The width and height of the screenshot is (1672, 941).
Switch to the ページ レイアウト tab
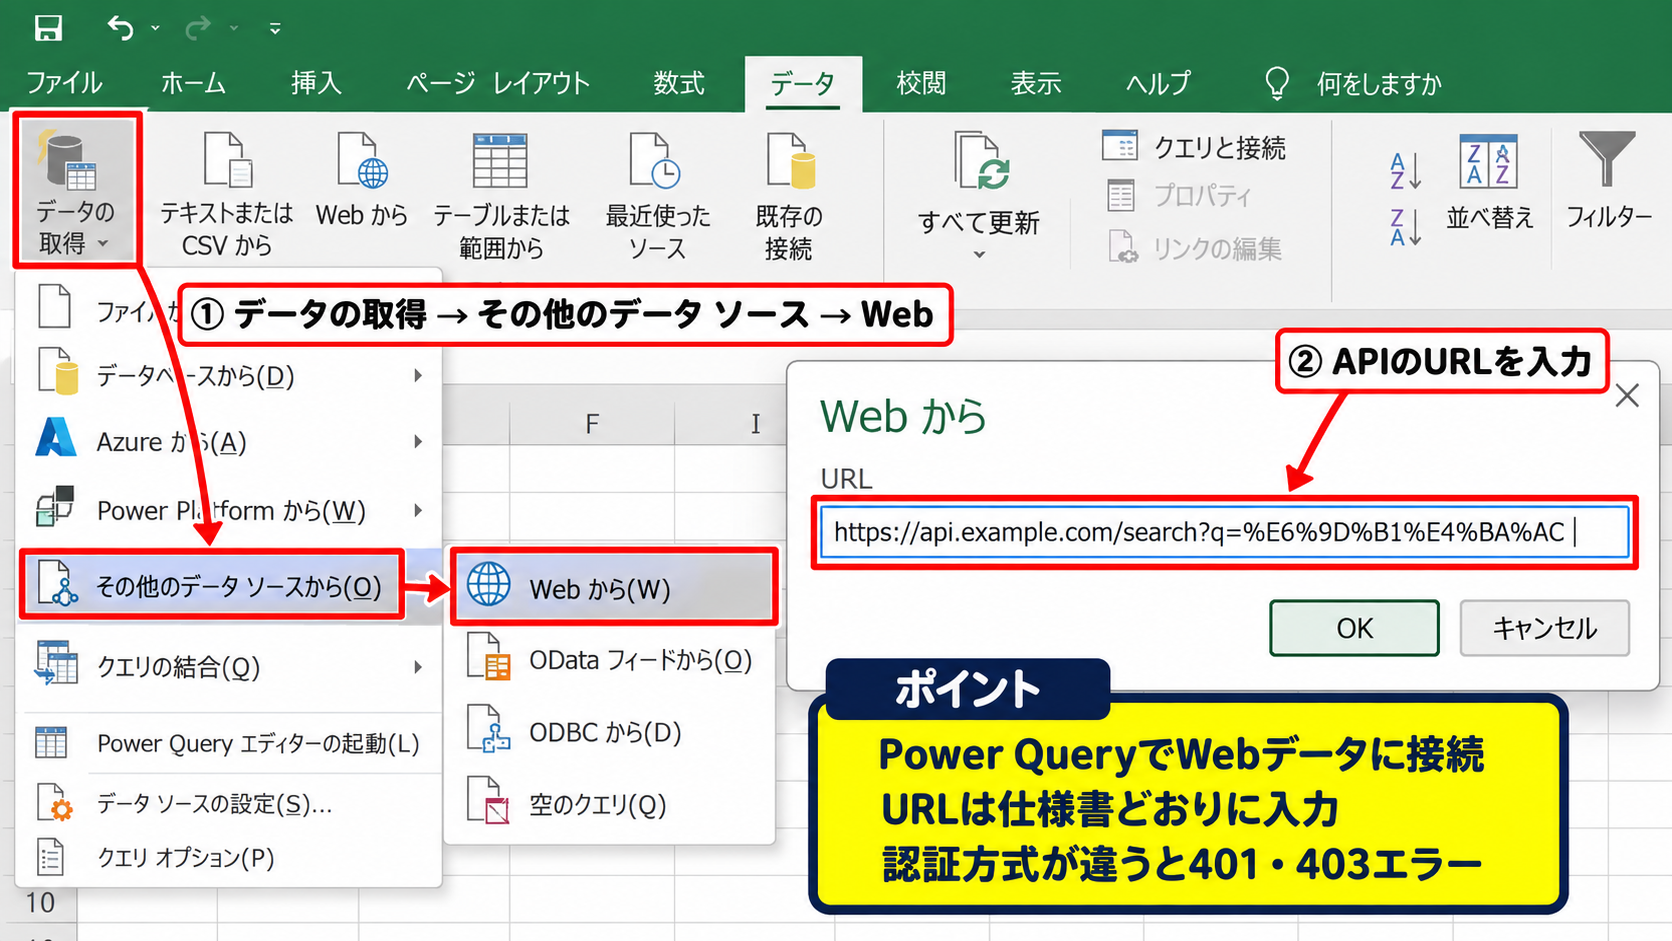pos(498,83)
